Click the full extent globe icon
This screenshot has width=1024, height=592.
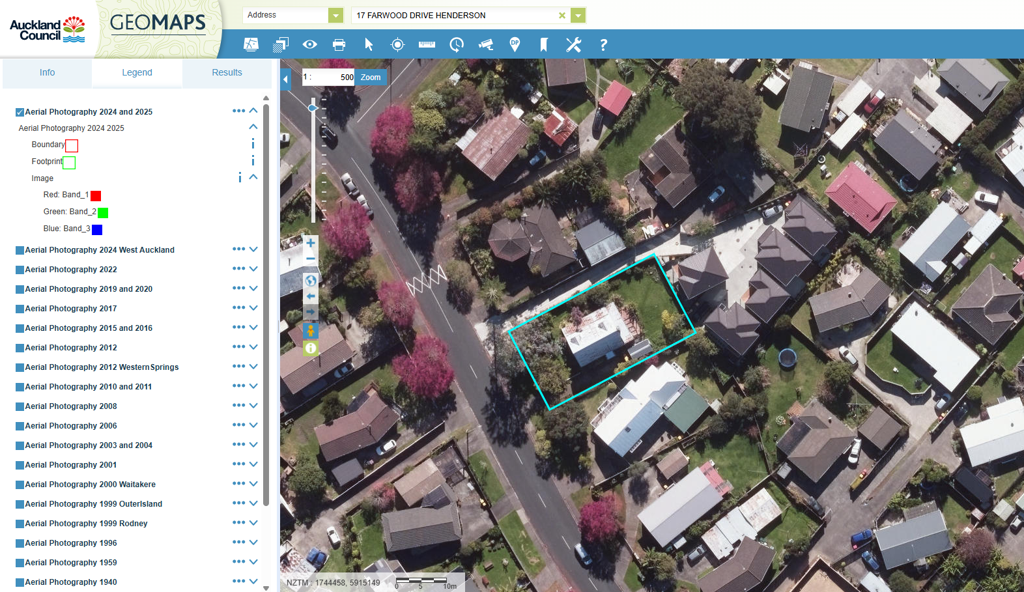[310, 281]
